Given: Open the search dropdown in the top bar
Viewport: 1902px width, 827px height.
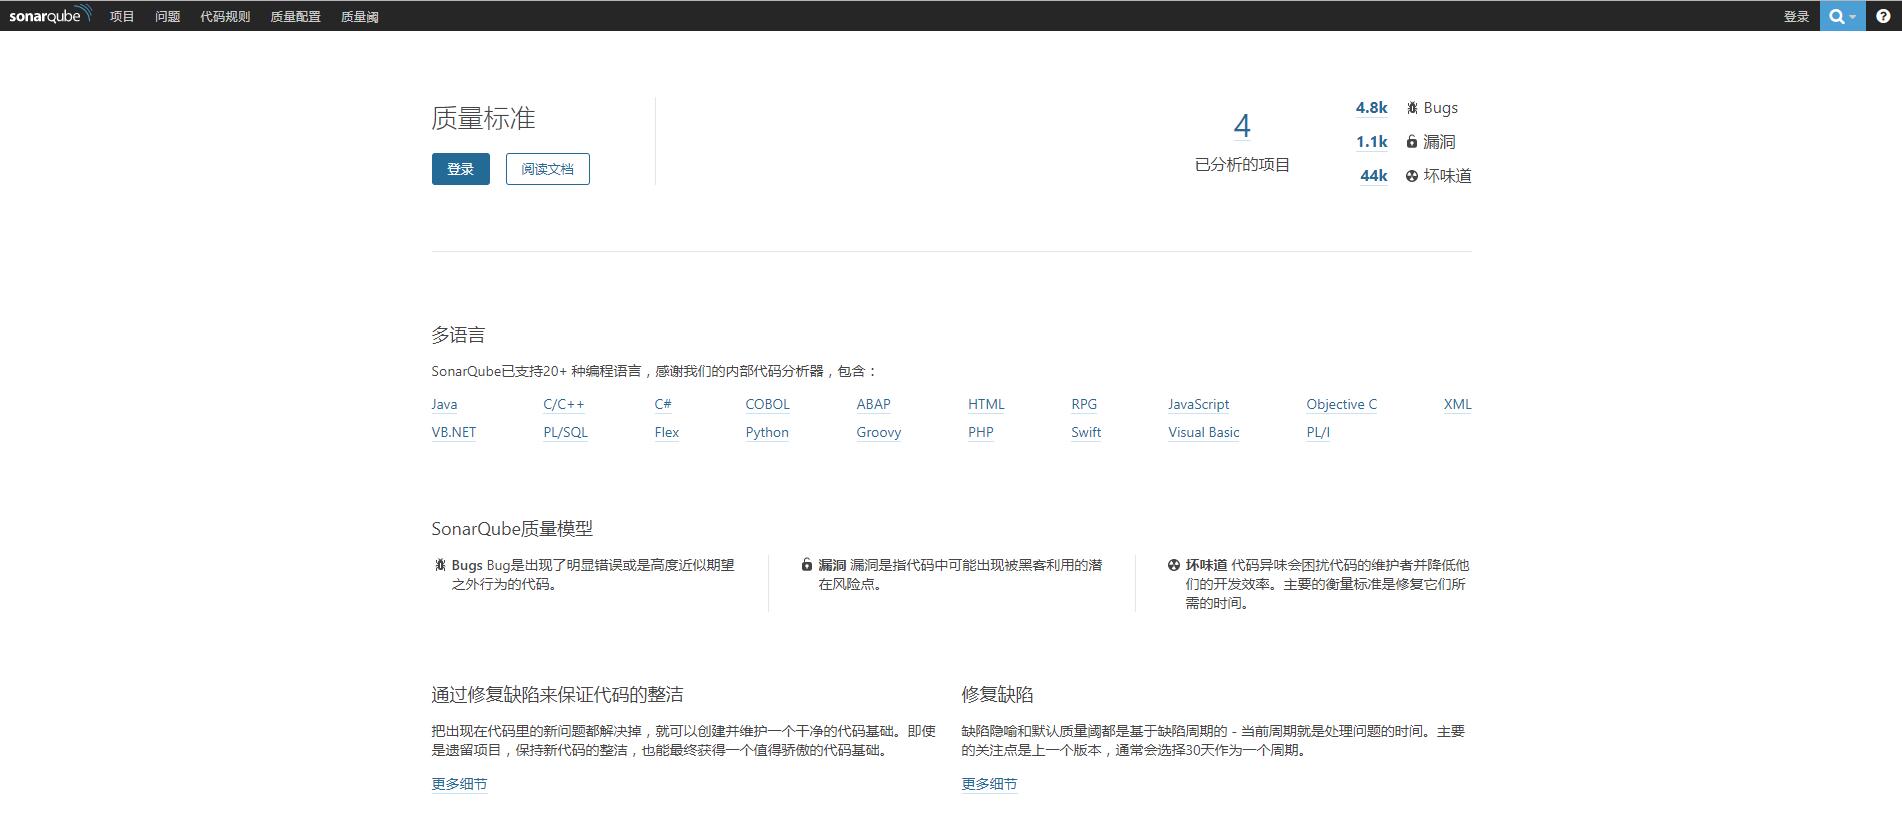Looking at the screenshot, I should (x=1842, y=16).
